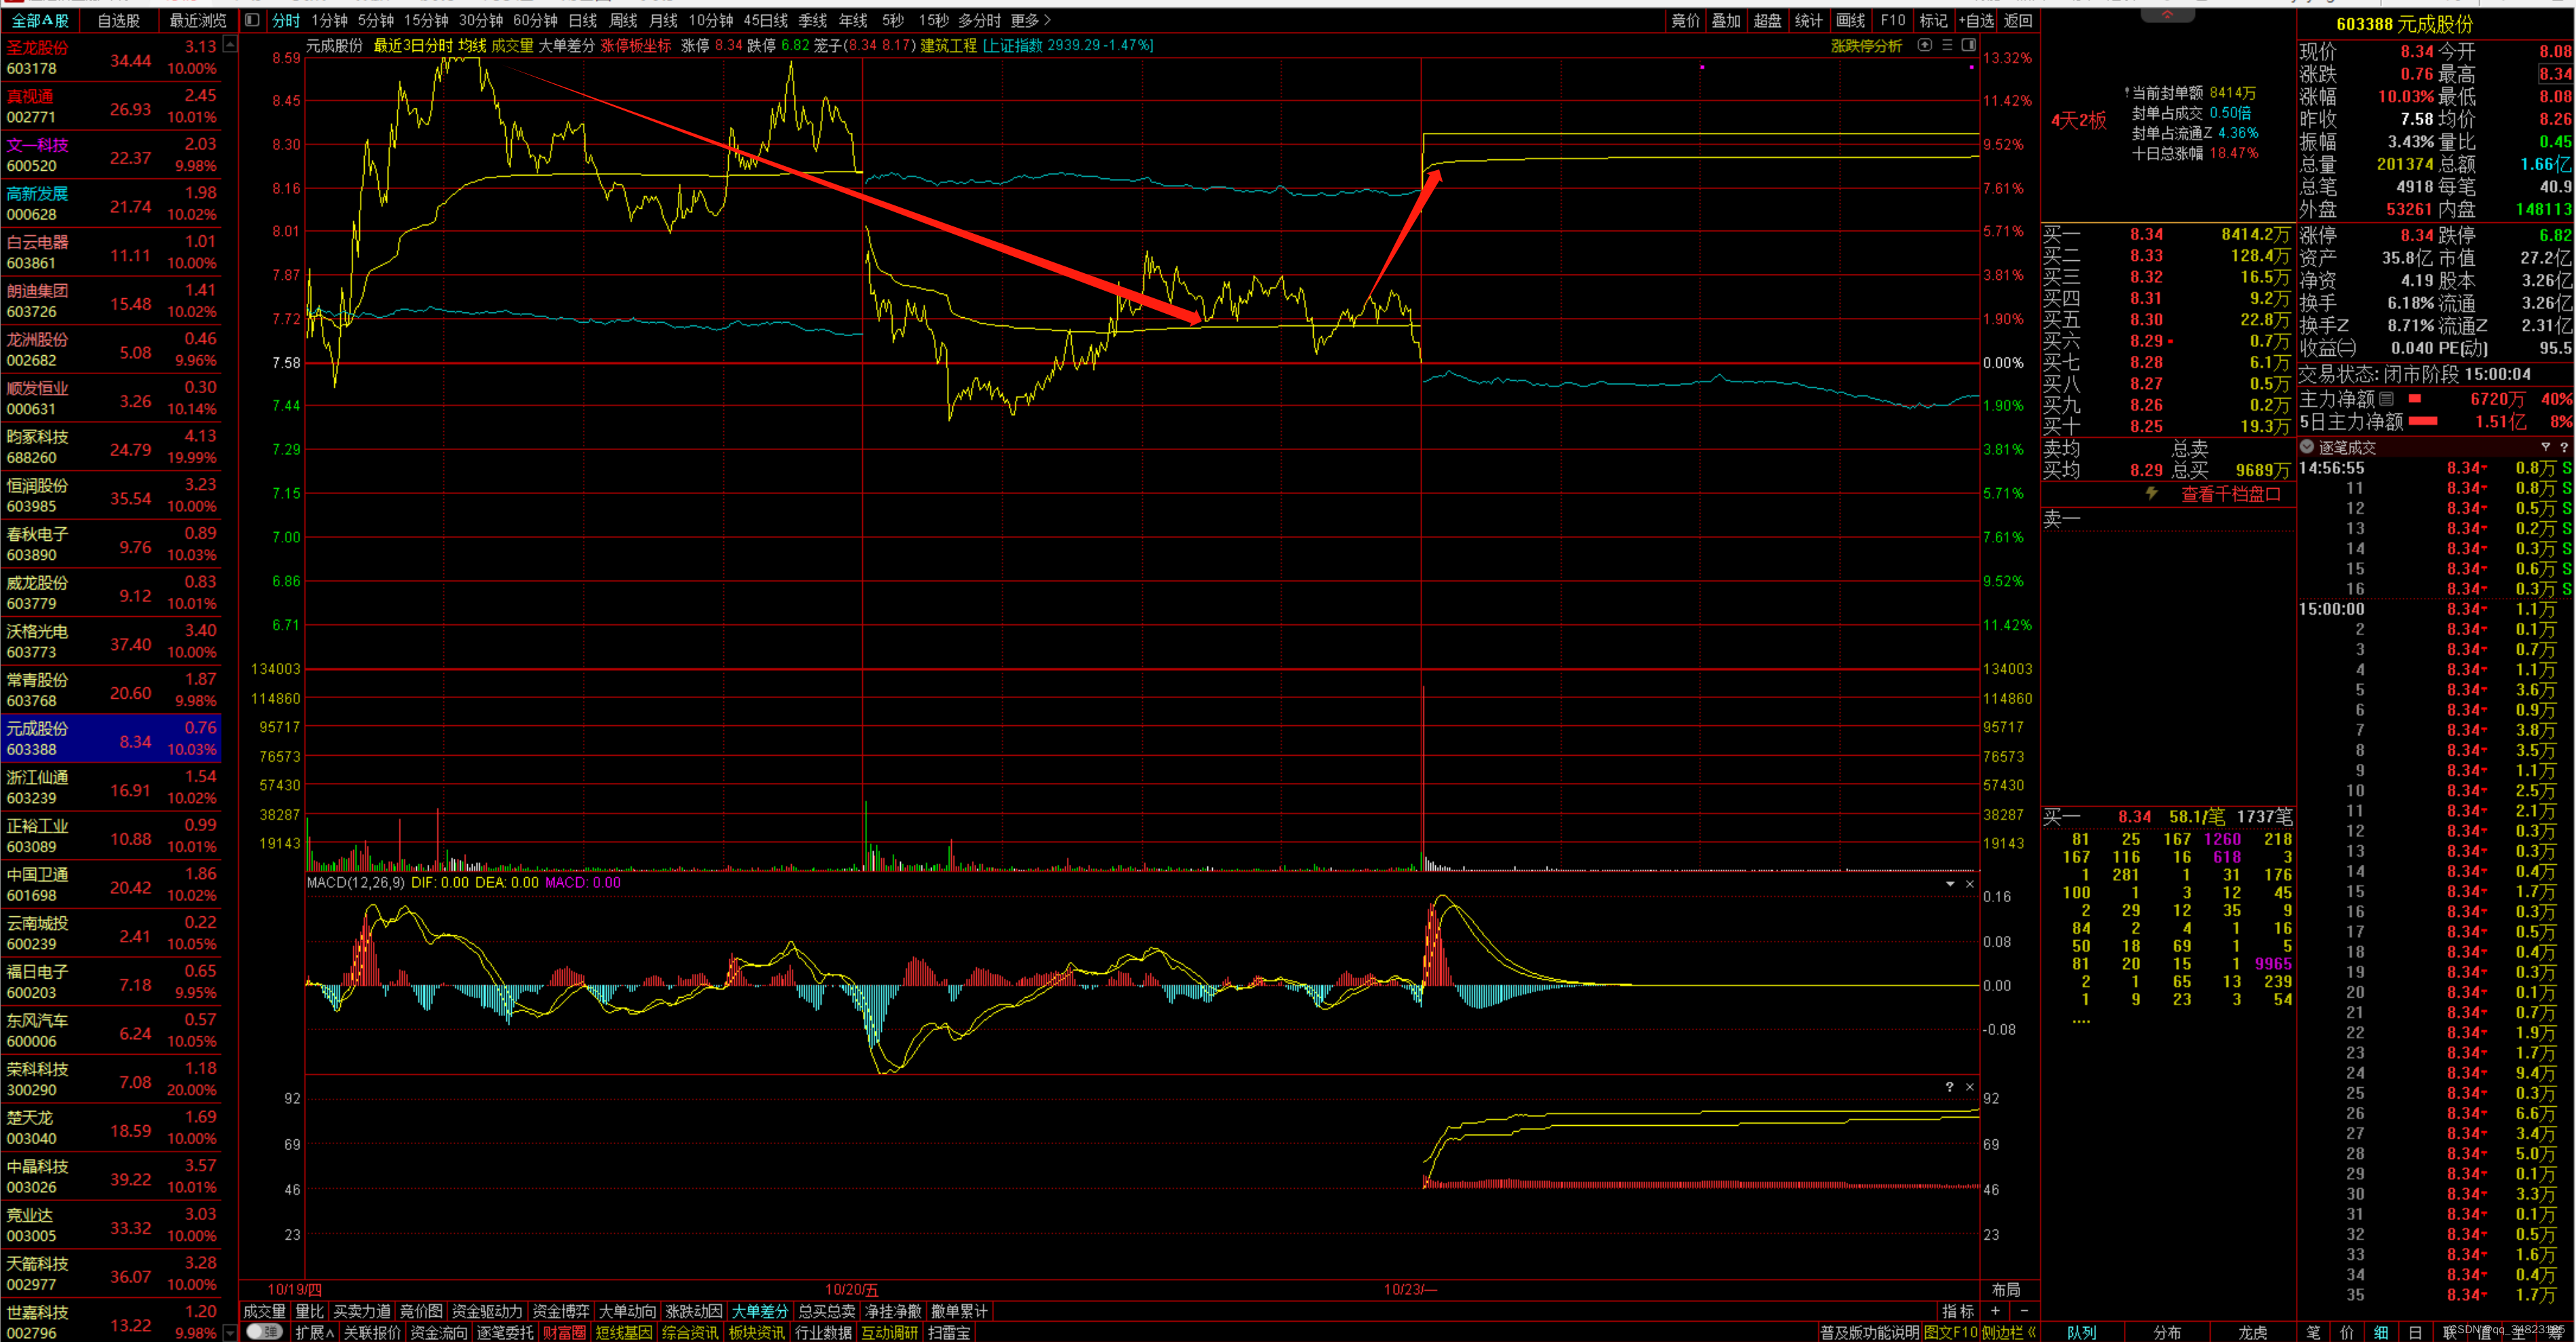
Task: Click the minus icon next to 指标
Action: [x=2024, y=1311]
